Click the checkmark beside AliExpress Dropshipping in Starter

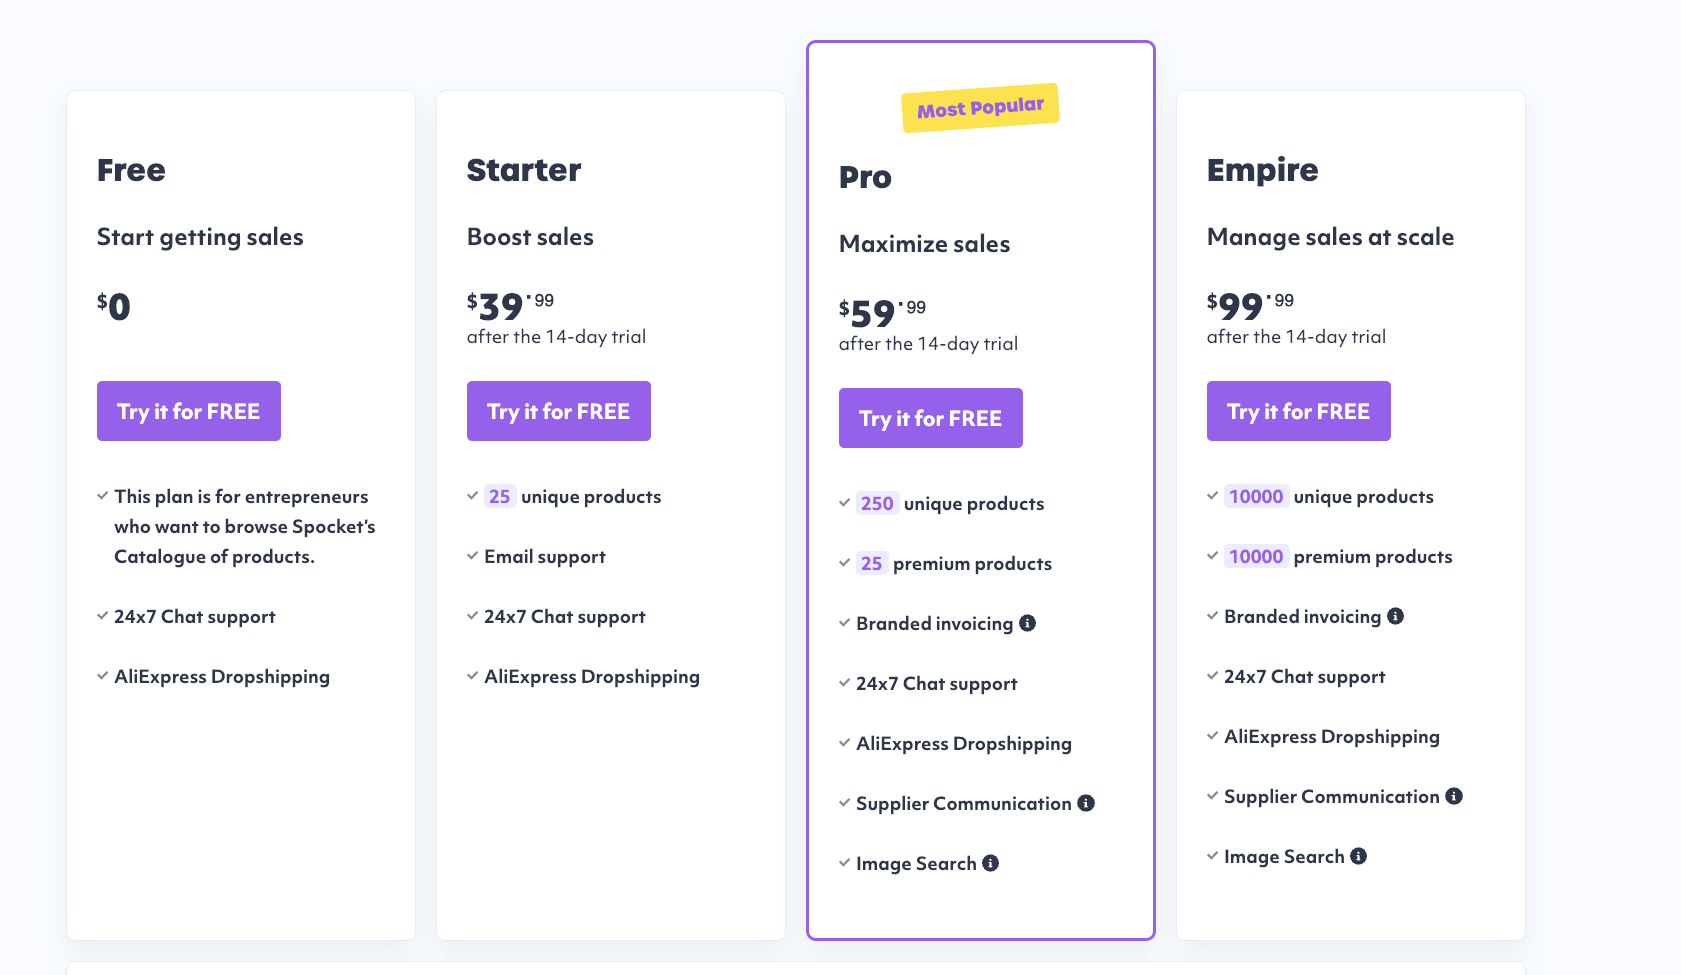(x=471, y=675)
